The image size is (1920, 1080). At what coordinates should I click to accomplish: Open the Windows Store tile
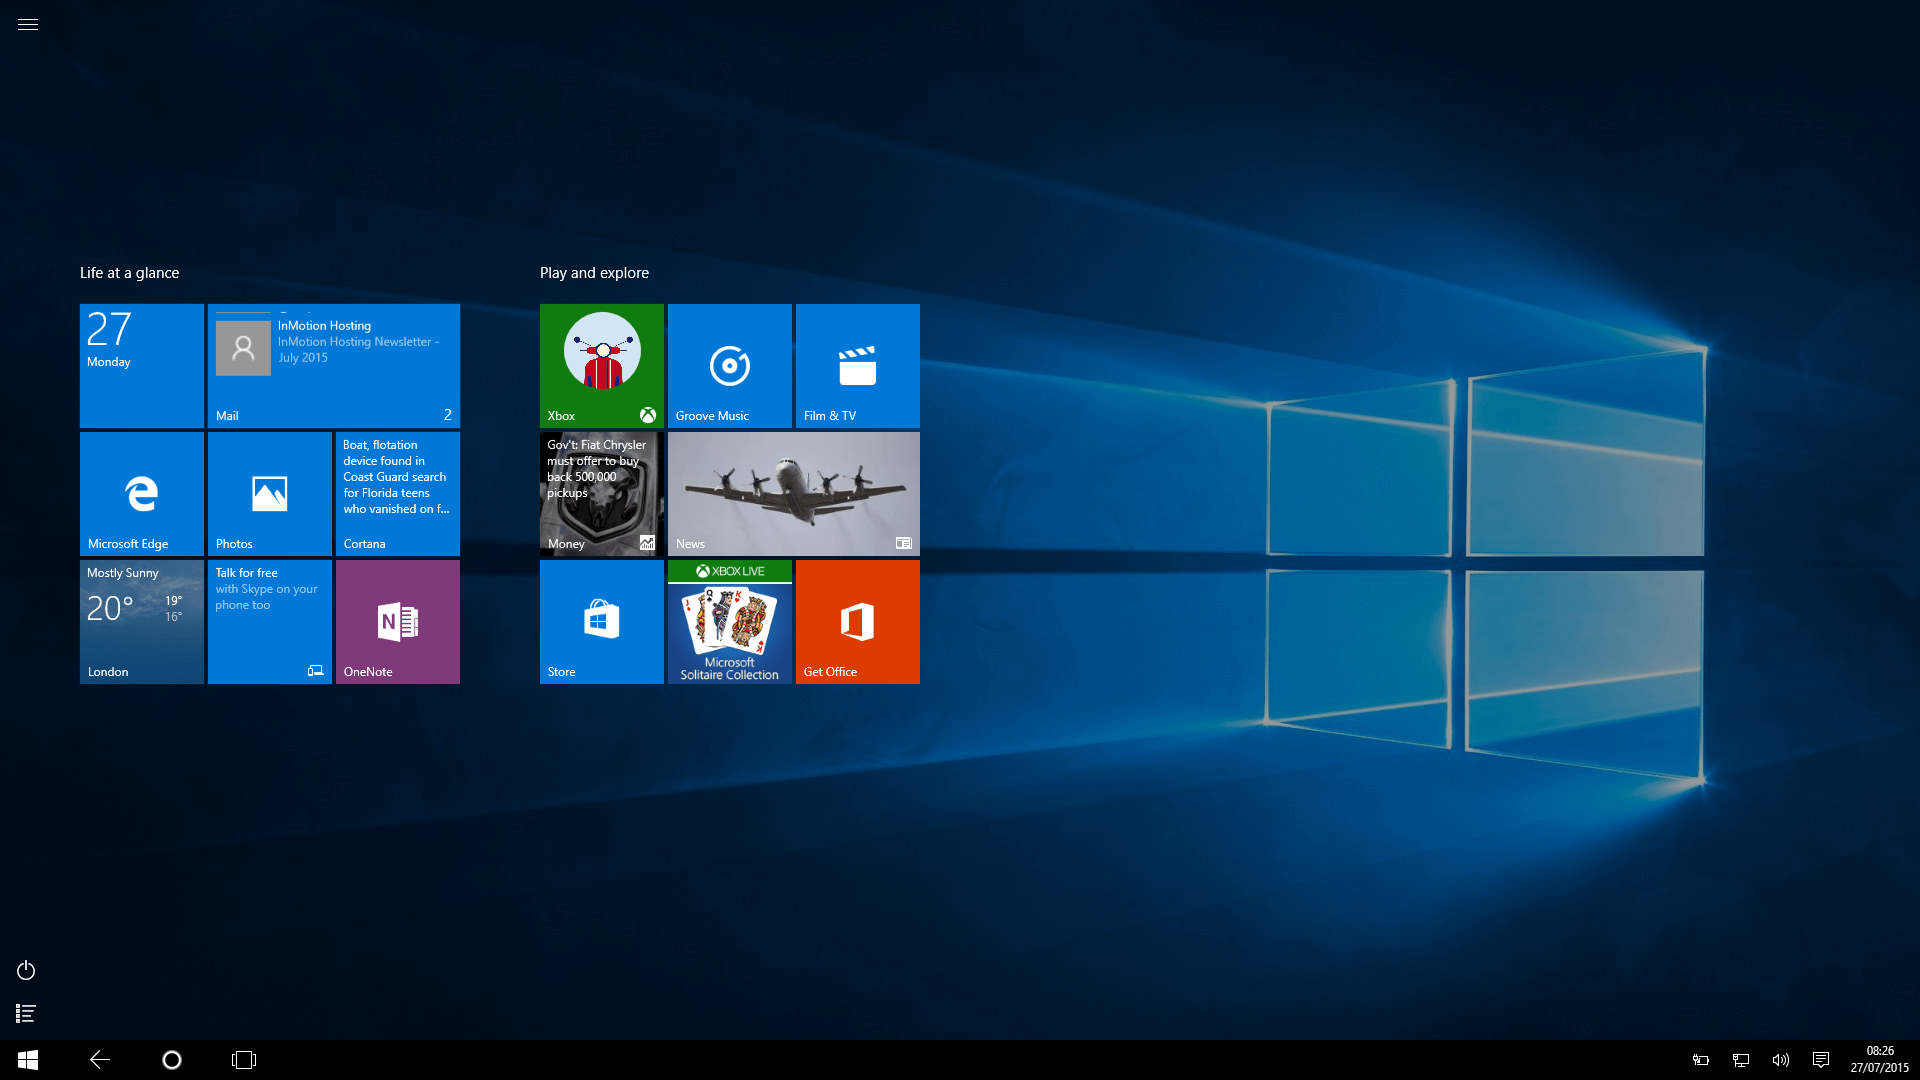point(600,621)
